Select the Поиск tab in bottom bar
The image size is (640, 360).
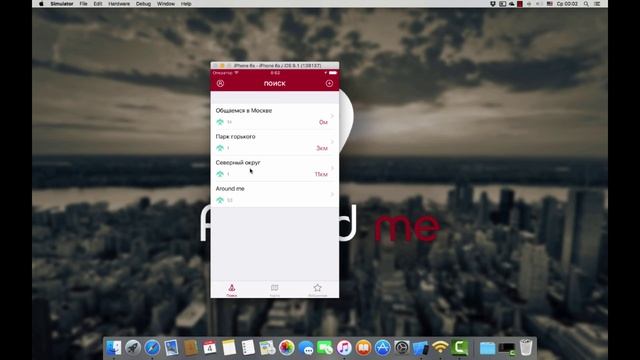tap(231, 290)
